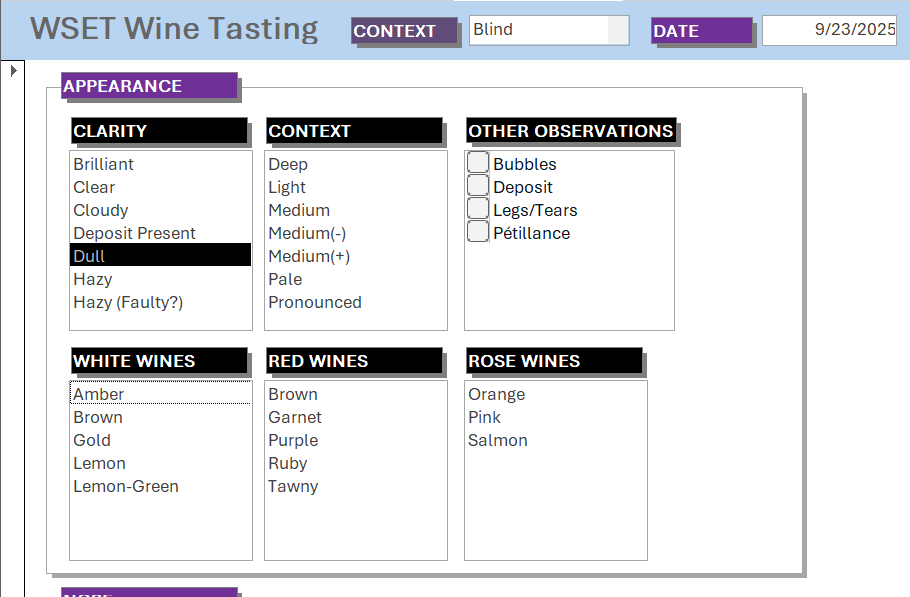This screenshot has height=597, width=910.
Task: Select Brilliant in the Clarity list
Action: click(x=161, y=164)
